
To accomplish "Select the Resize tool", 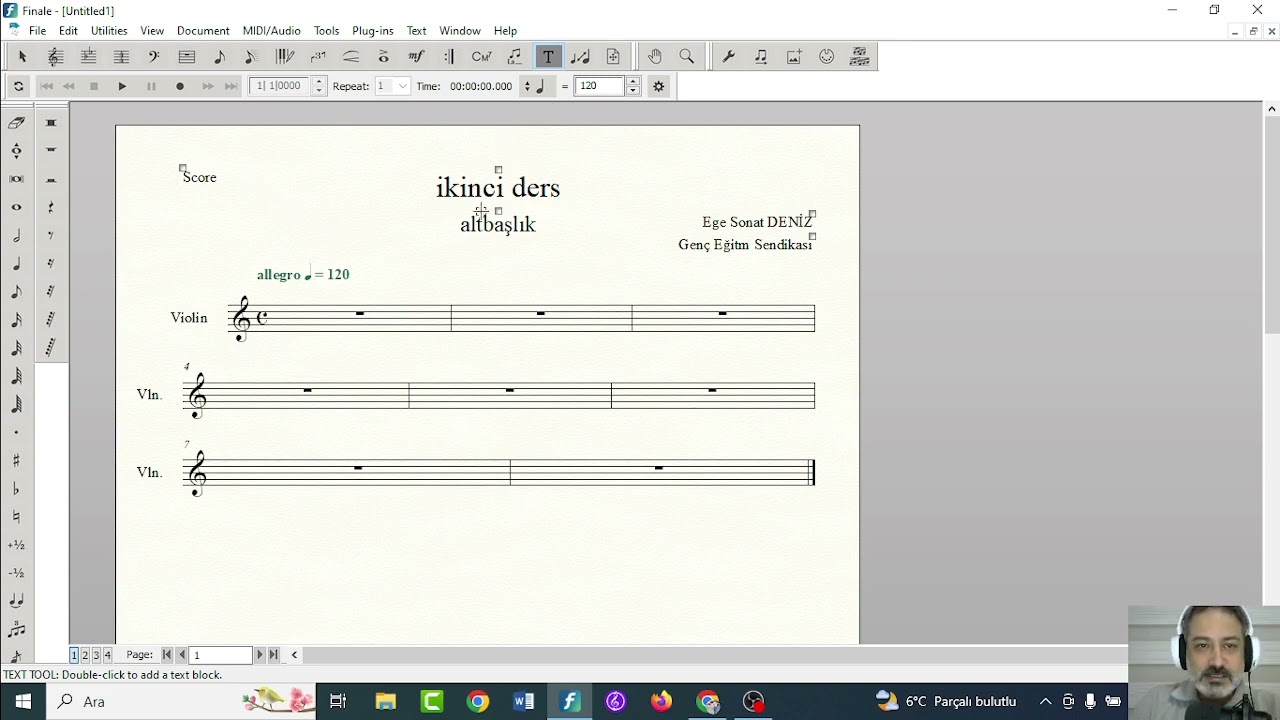I will [581, 57].
